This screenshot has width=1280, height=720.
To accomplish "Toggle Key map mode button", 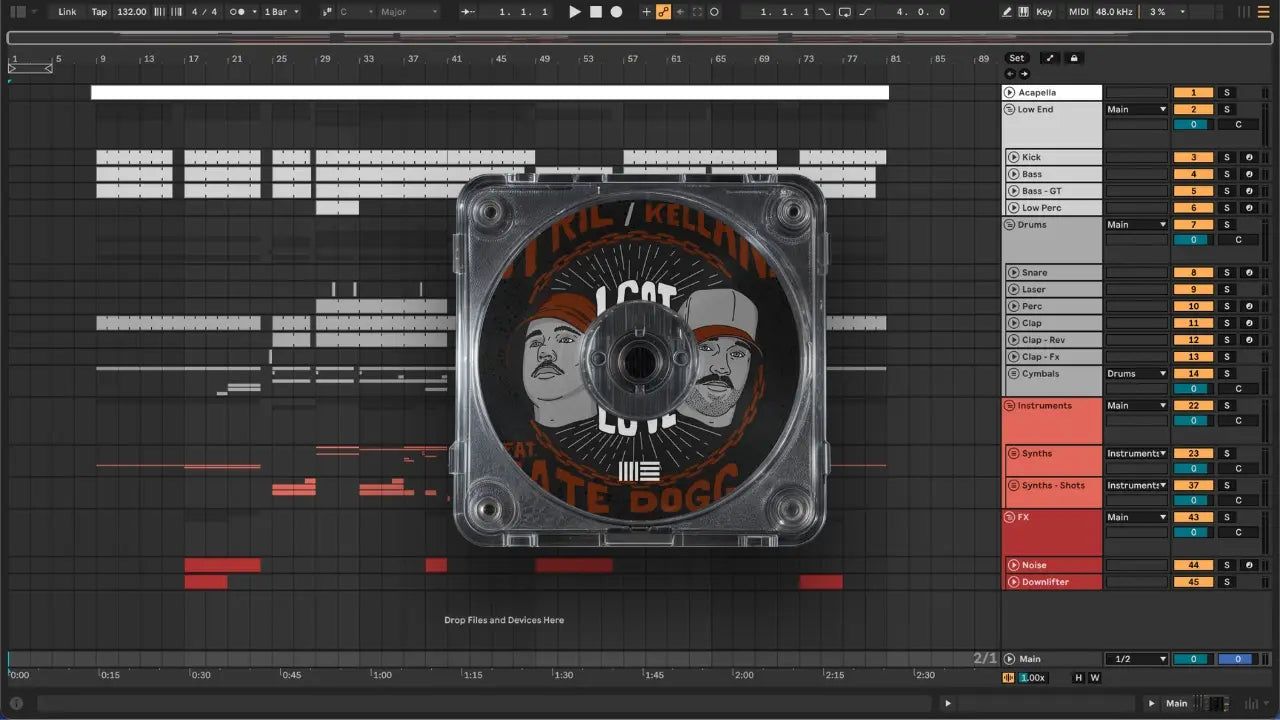I will pyautogui.click(x=1044, y=12).
